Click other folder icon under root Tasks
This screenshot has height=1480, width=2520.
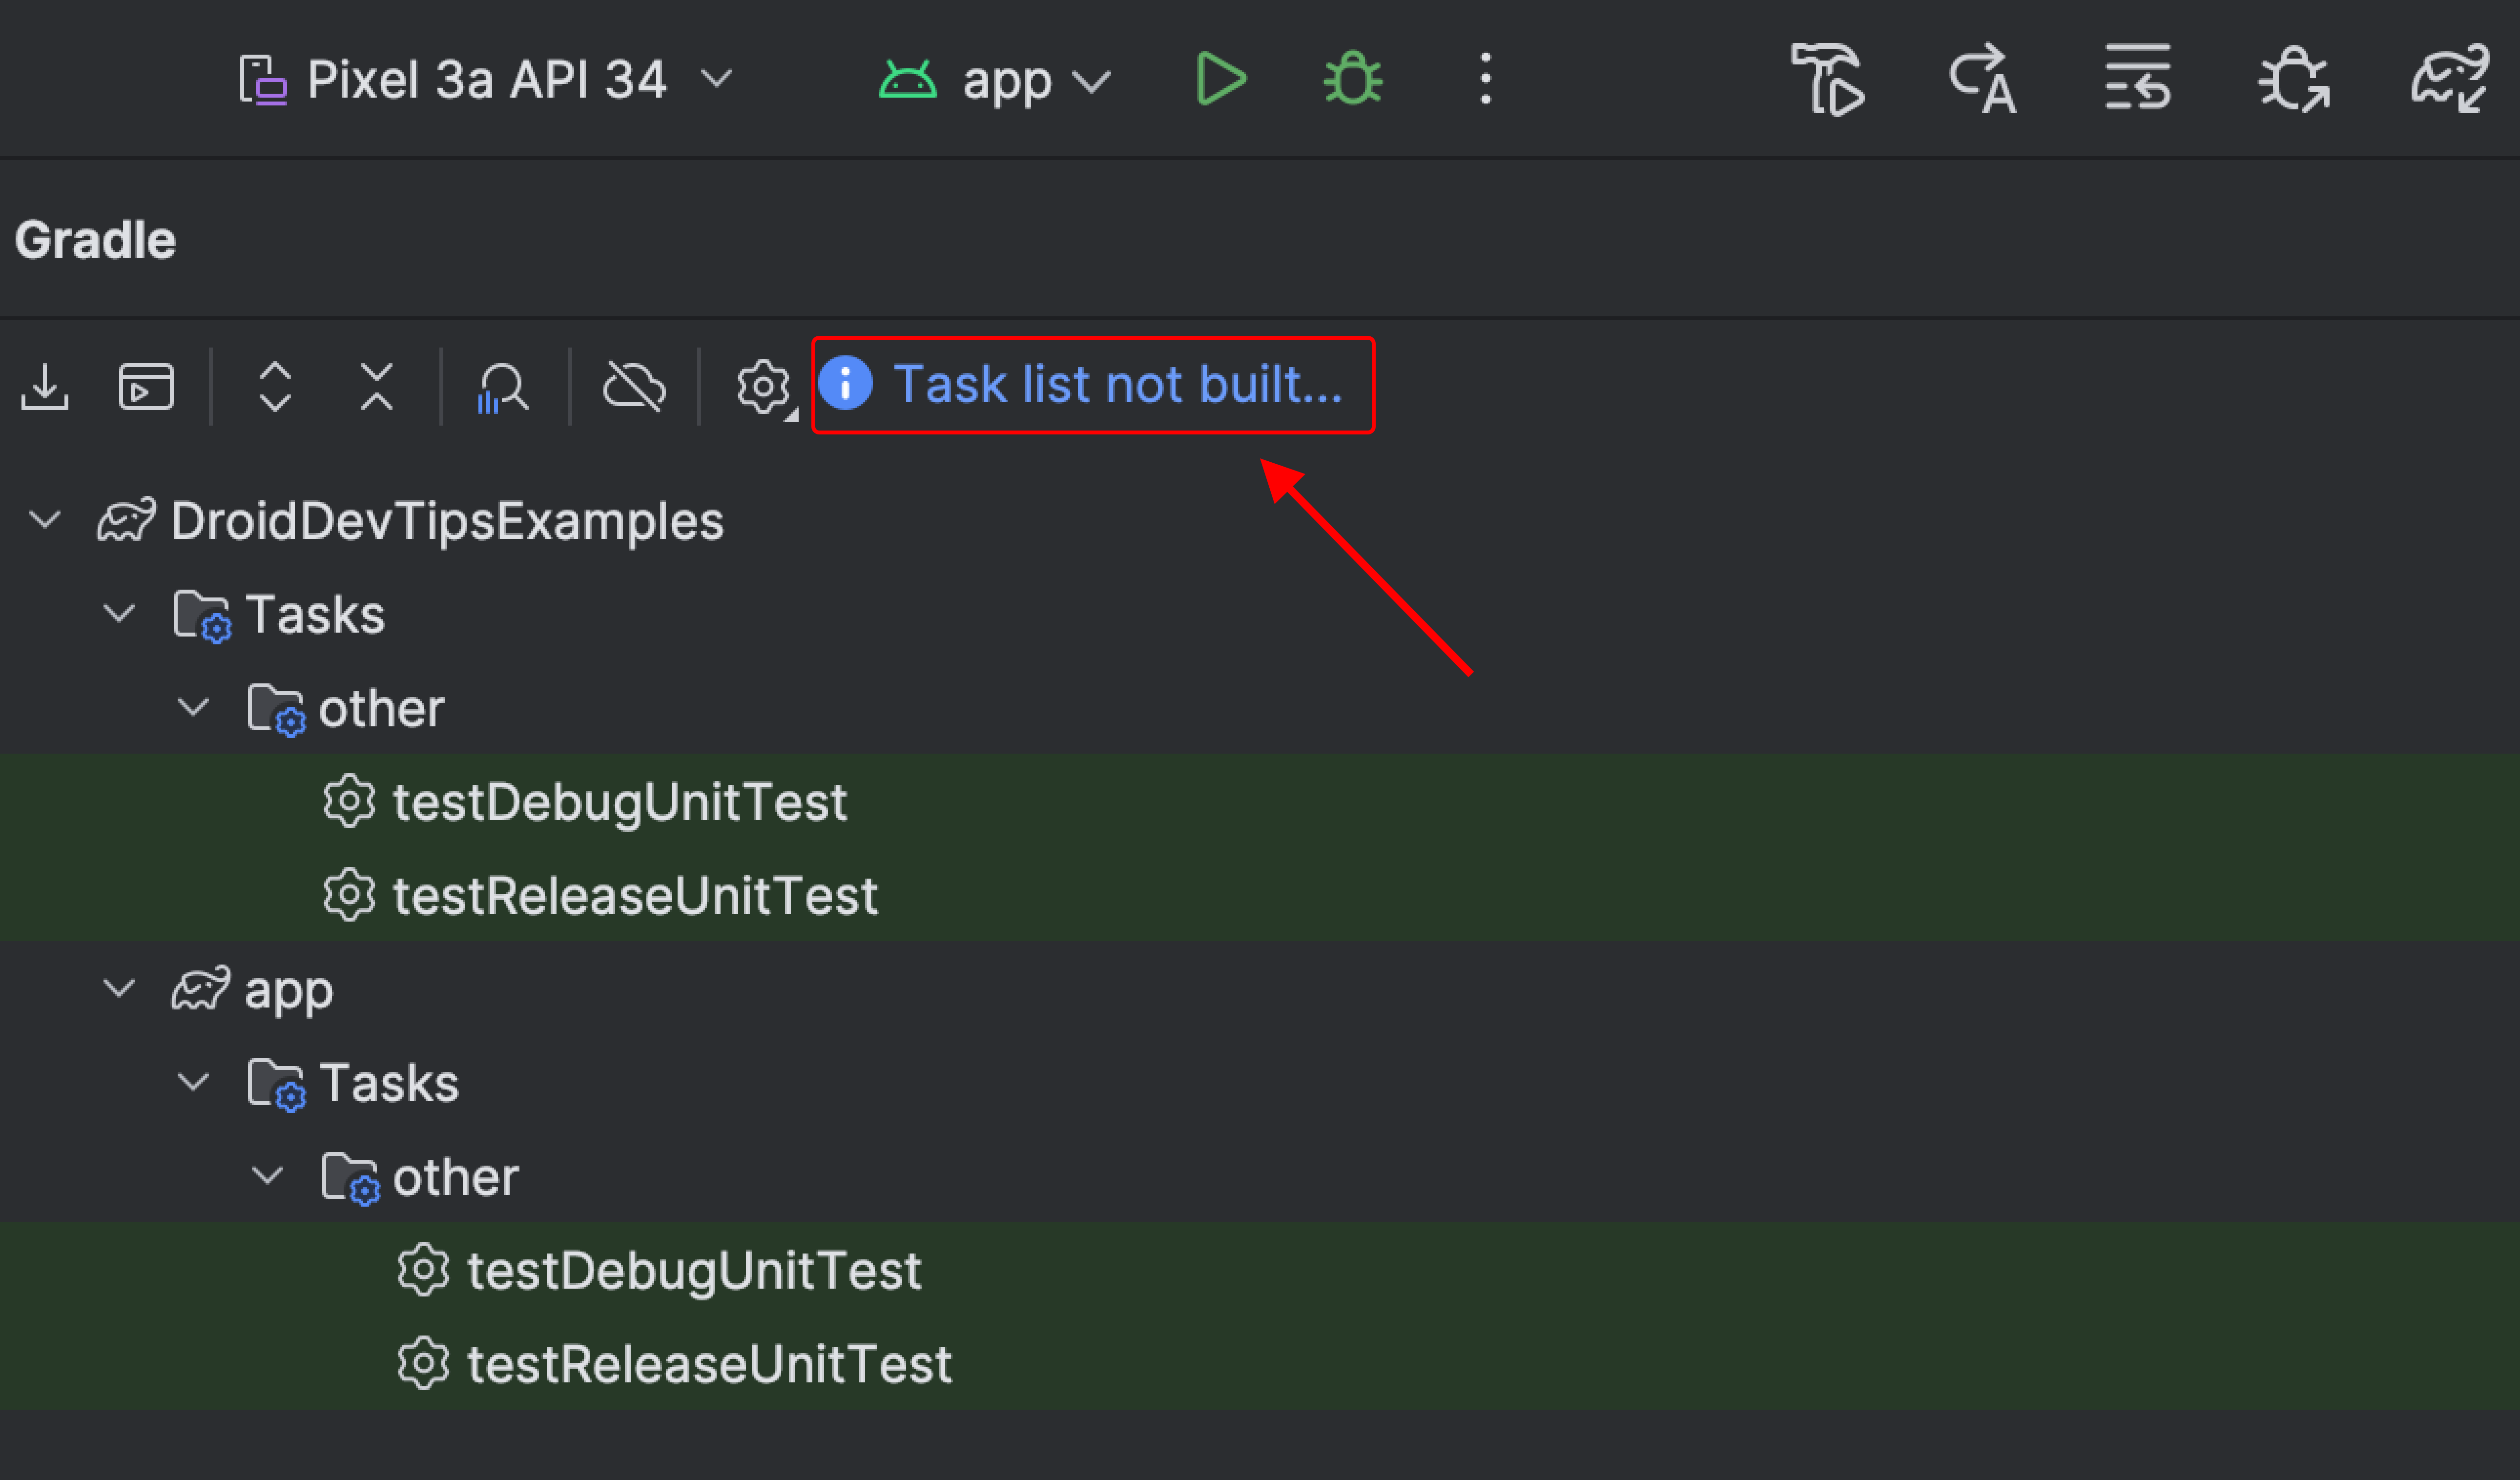point(276,710)
